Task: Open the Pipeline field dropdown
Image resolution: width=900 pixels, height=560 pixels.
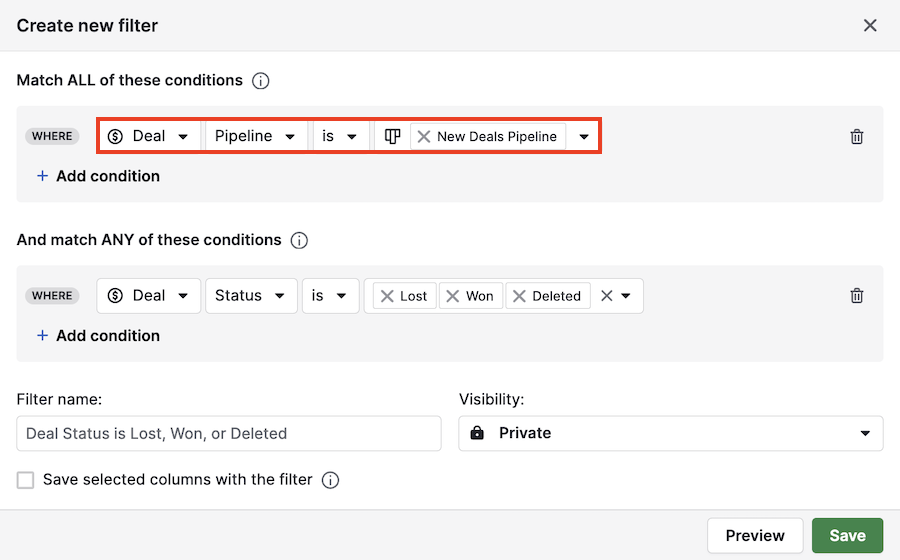Action: 256,137
